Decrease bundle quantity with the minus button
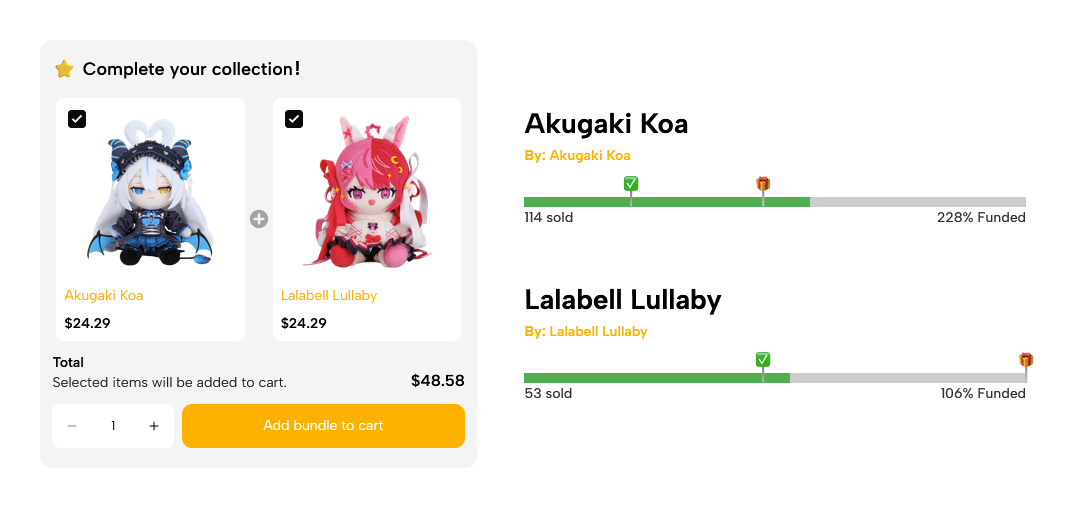This screenshot has height=508, width=1074. [72, 426]
